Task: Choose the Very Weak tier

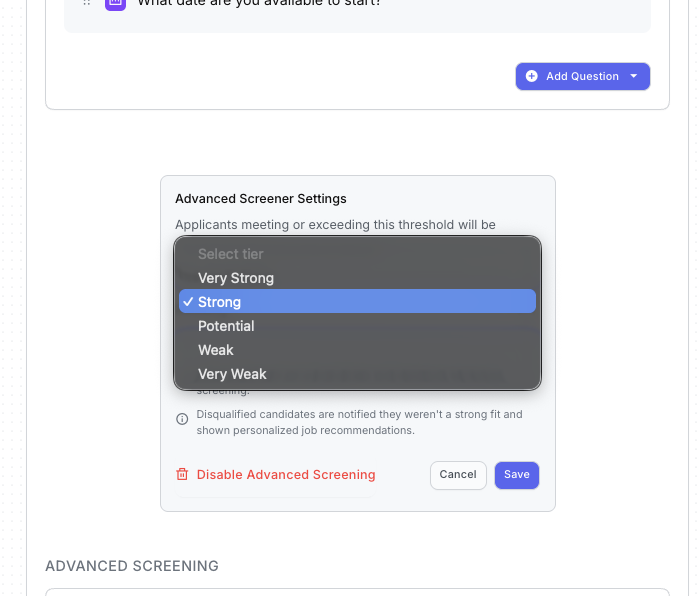Action: coord(232,374)
